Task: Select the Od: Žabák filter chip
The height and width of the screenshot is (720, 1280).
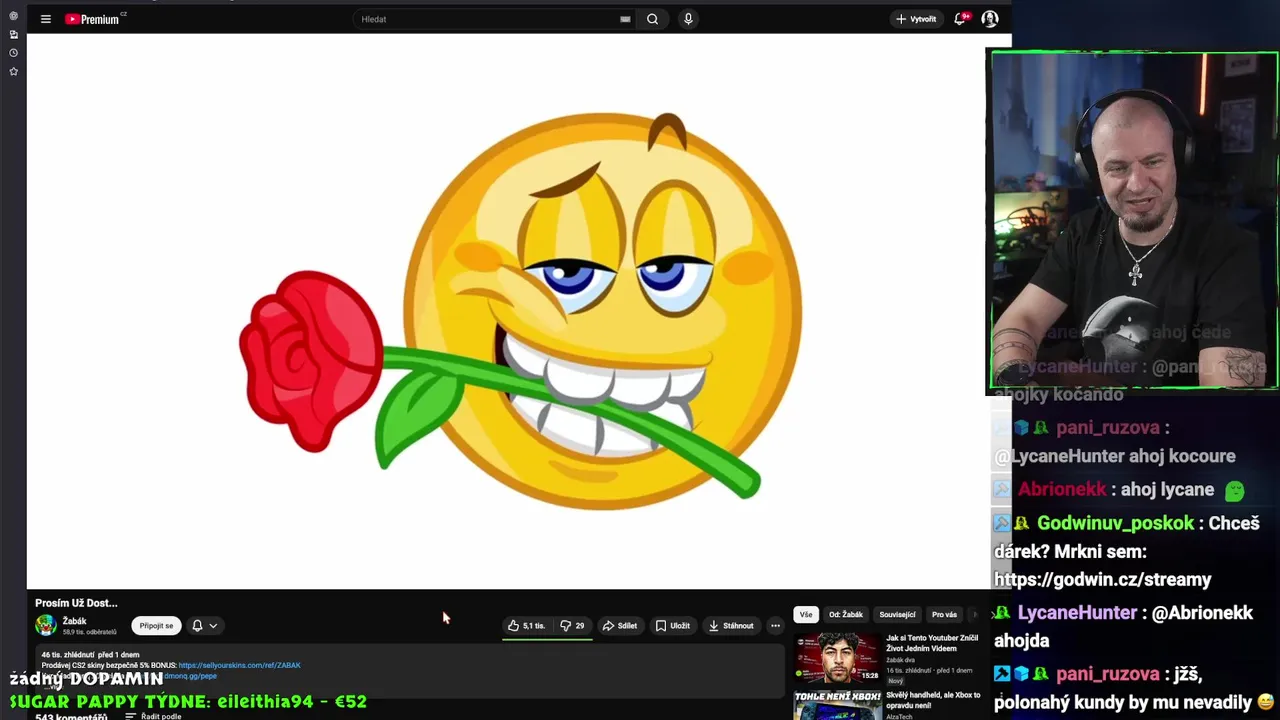Action: point(846,615)
